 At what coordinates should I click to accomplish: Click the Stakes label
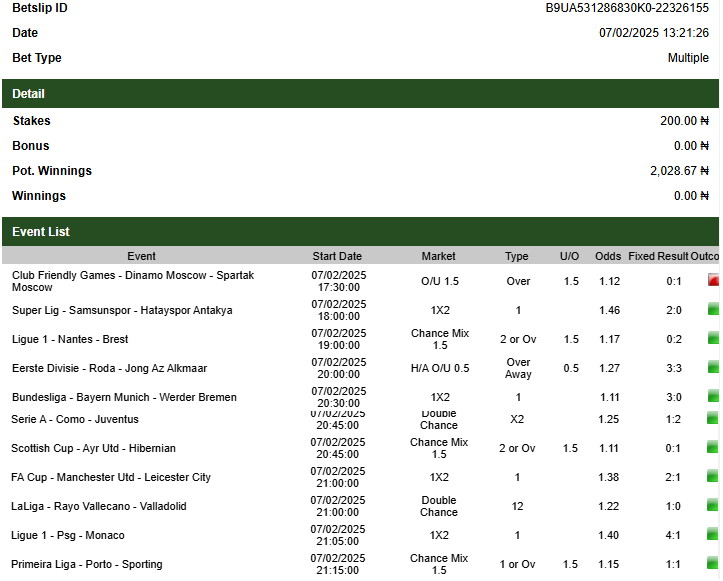click(31, 121)
